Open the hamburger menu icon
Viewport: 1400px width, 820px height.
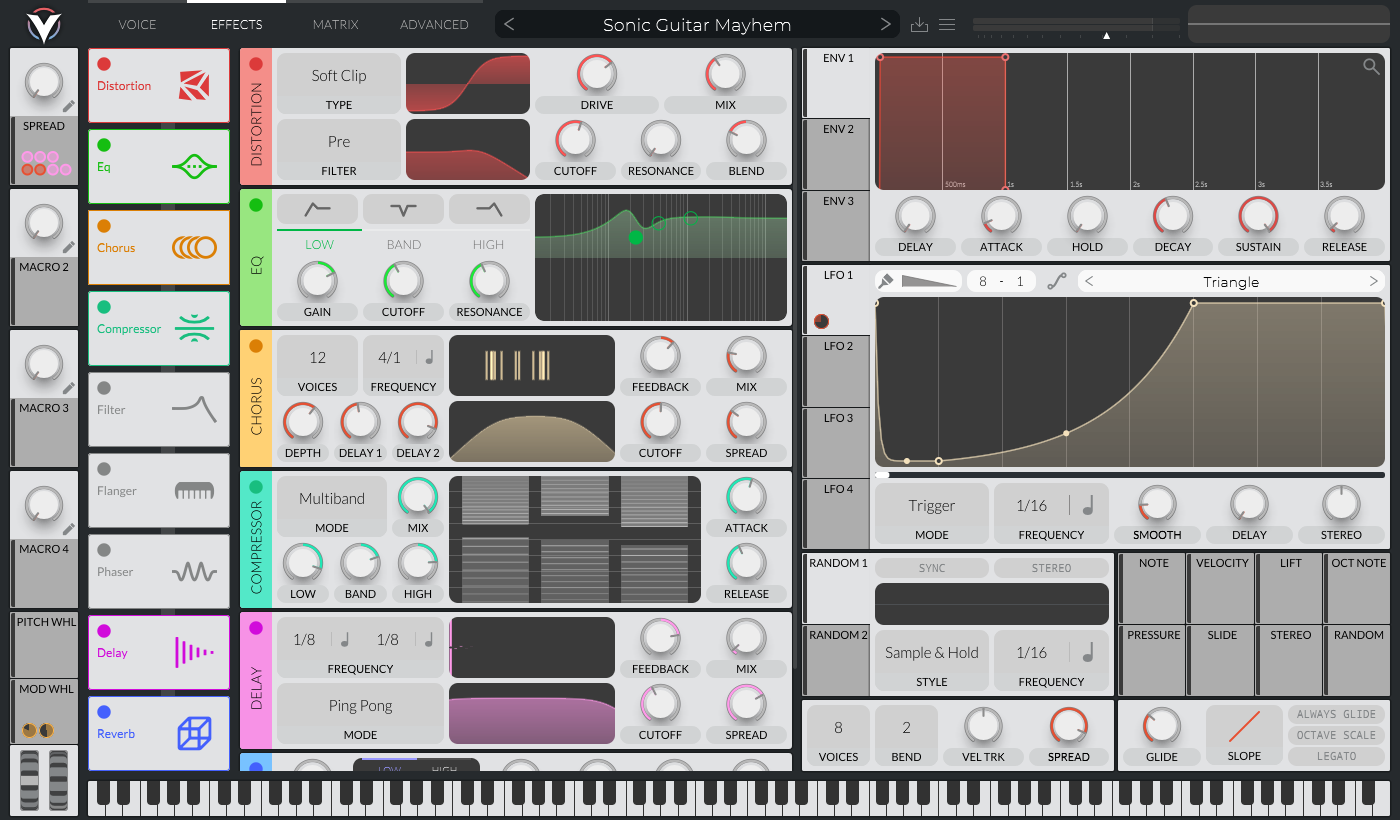tap(947, 24)
